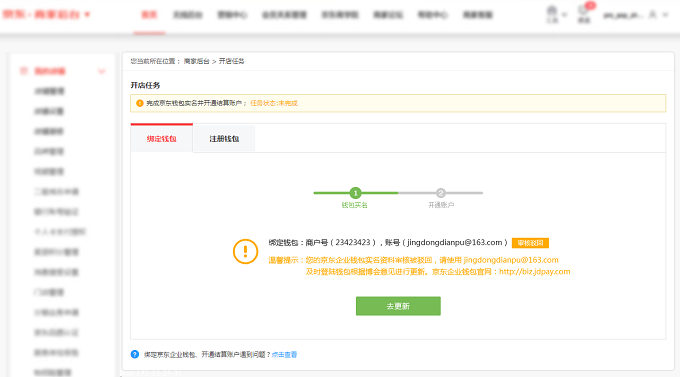The image size is (680, 377).
Task: Click the green 去更新 button
Action: tap(398, 306)
